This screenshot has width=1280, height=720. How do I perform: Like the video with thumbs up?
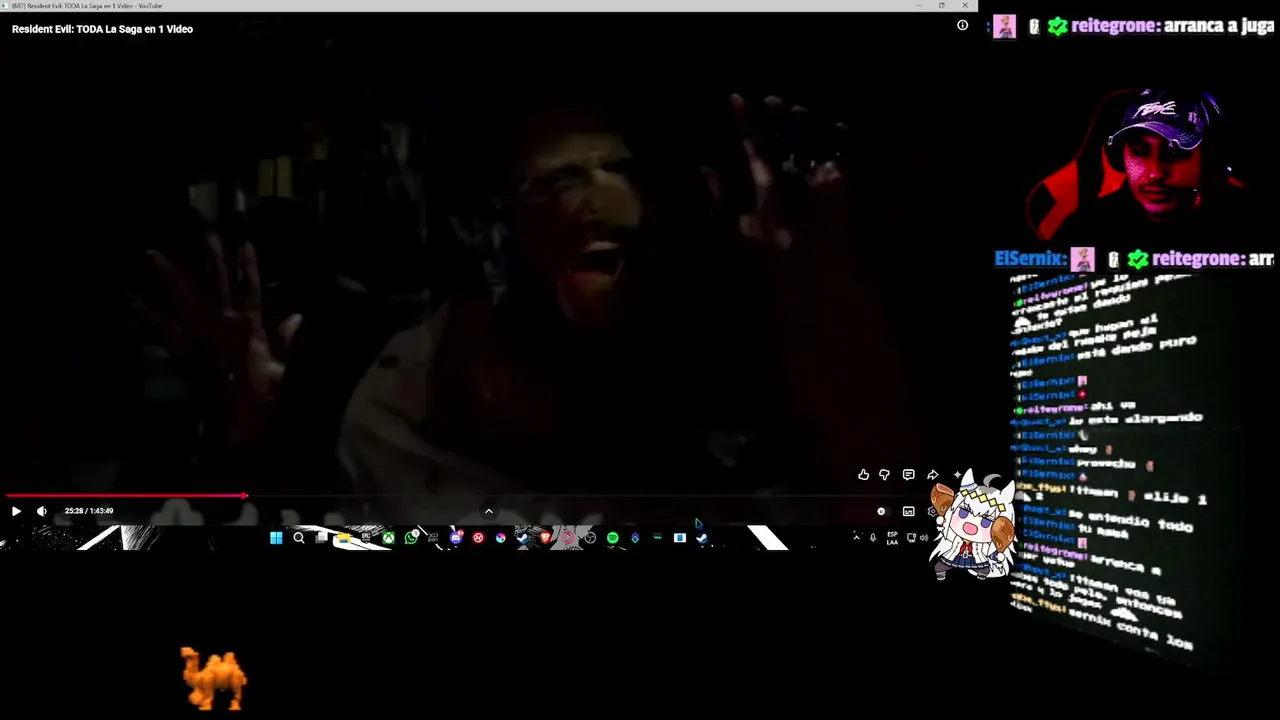(864, 475)
